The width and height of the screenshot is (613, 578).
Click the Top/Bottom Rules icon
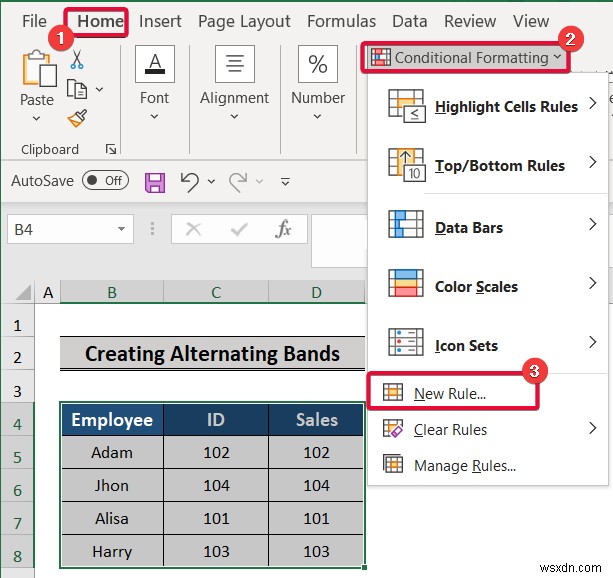tap(407, 165)
